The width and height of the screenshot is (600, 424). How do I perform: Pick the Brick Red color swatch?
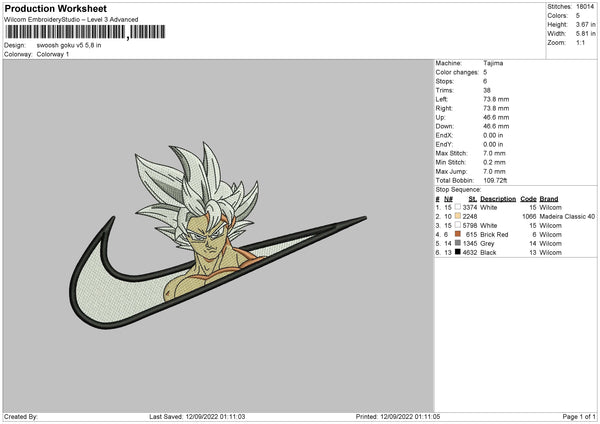[x=458, y=234]
